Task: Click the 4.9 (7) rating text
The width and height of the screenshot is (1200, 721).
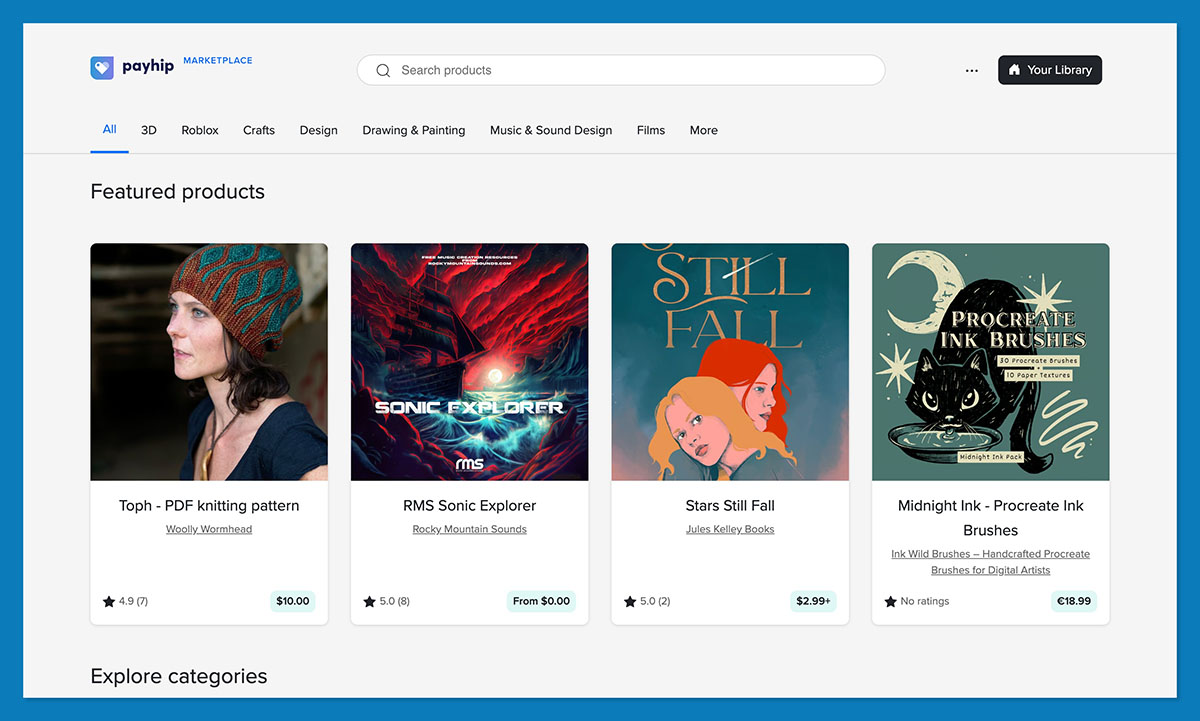Action: (x=133, y=602)
